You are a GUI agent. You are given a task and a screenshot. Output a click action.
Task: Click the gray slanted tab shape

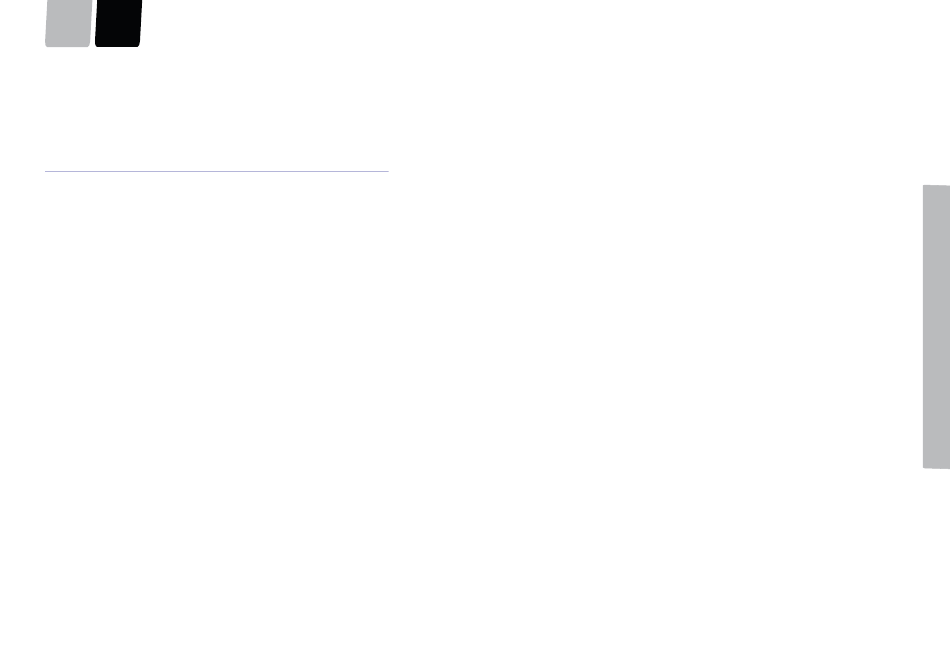[x=68, y=23]
